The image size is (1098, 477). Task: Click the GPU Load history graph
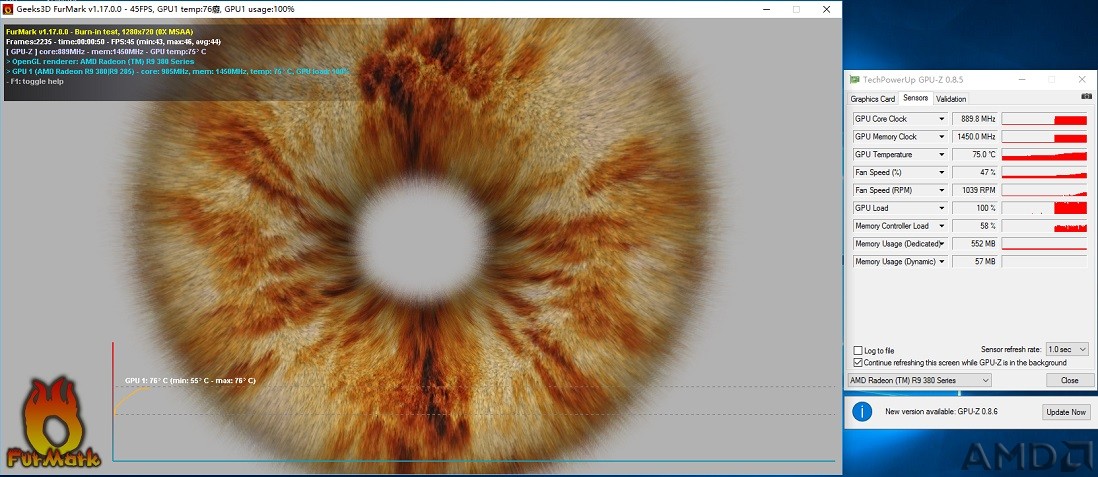[1044, 208]
